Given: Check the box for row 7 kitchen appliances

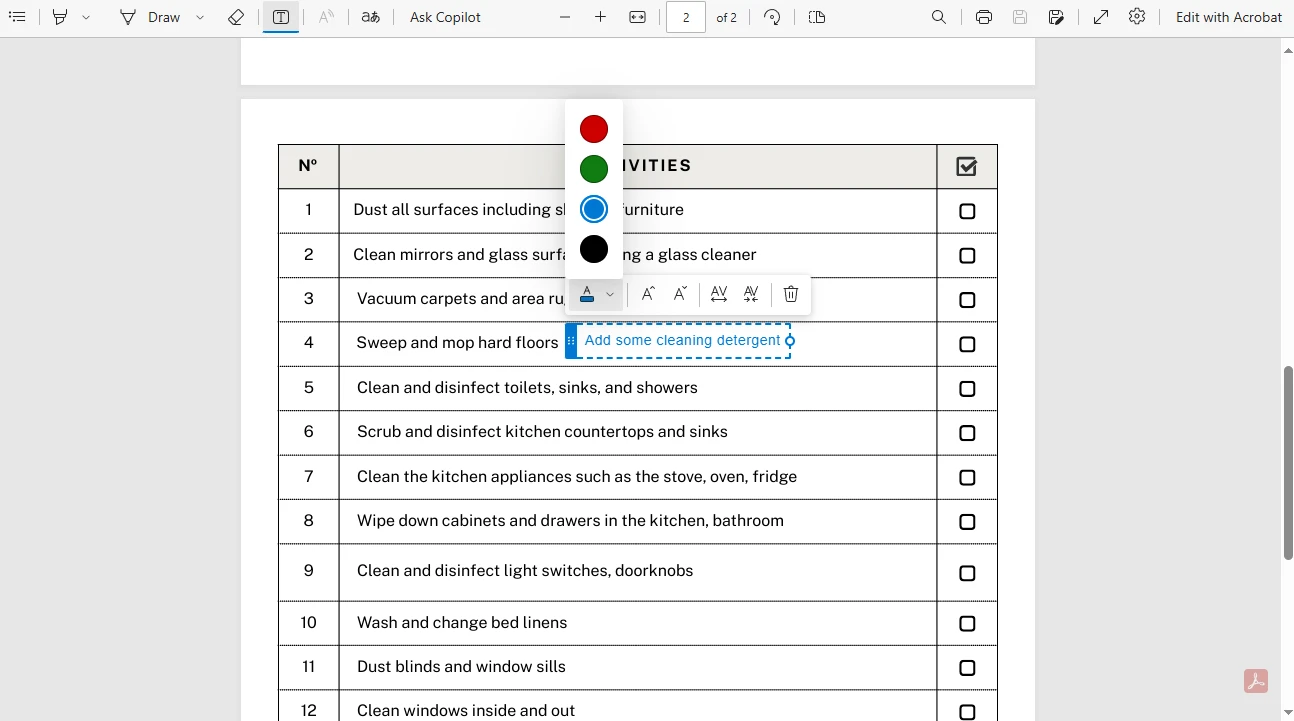Looking at the screenshot, I should coord(967,478).
